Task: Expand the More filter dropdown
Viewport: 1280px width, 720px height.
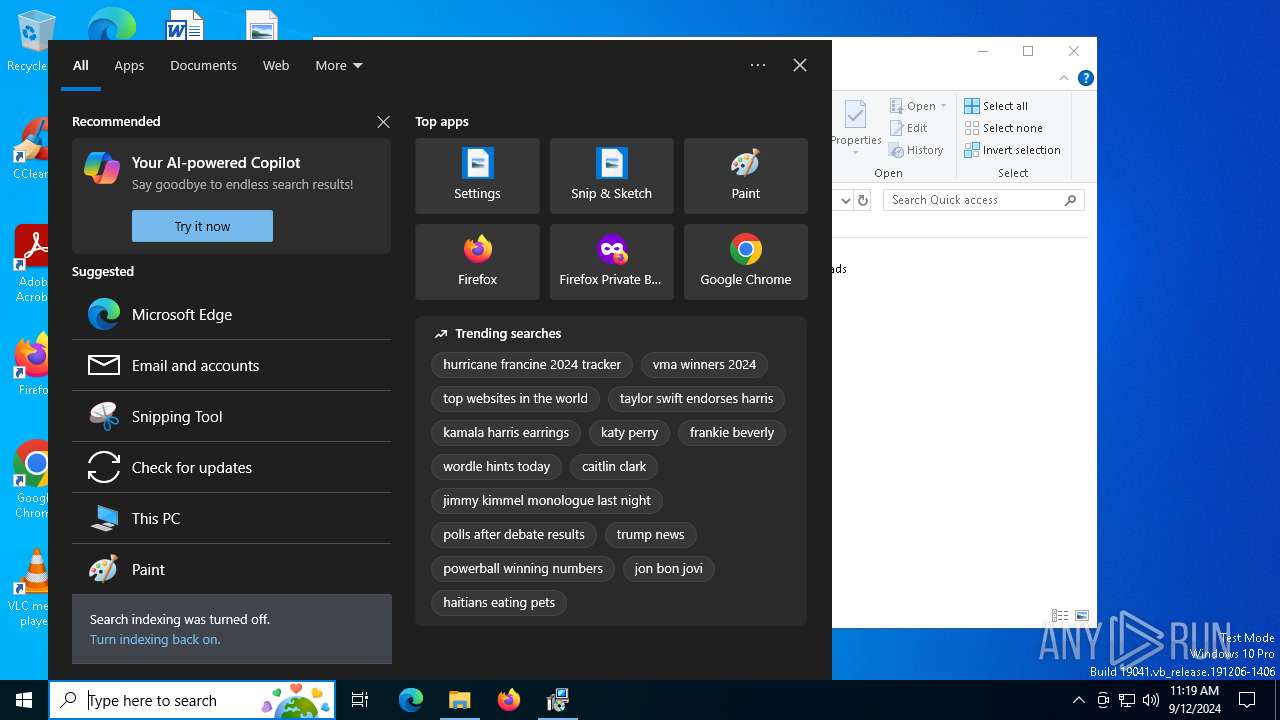Action: [x=339, y=65]
